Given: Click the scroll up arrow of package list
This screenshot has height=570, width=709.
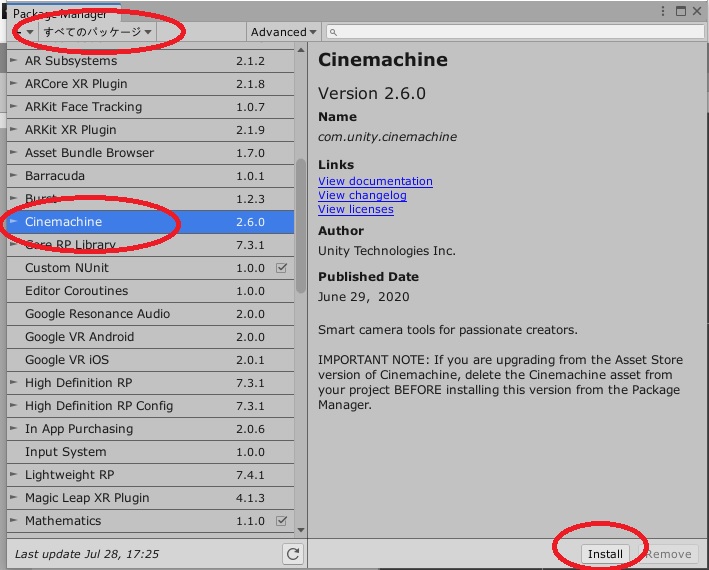Looking at the screenshot, I should click(x=301, y=50).
